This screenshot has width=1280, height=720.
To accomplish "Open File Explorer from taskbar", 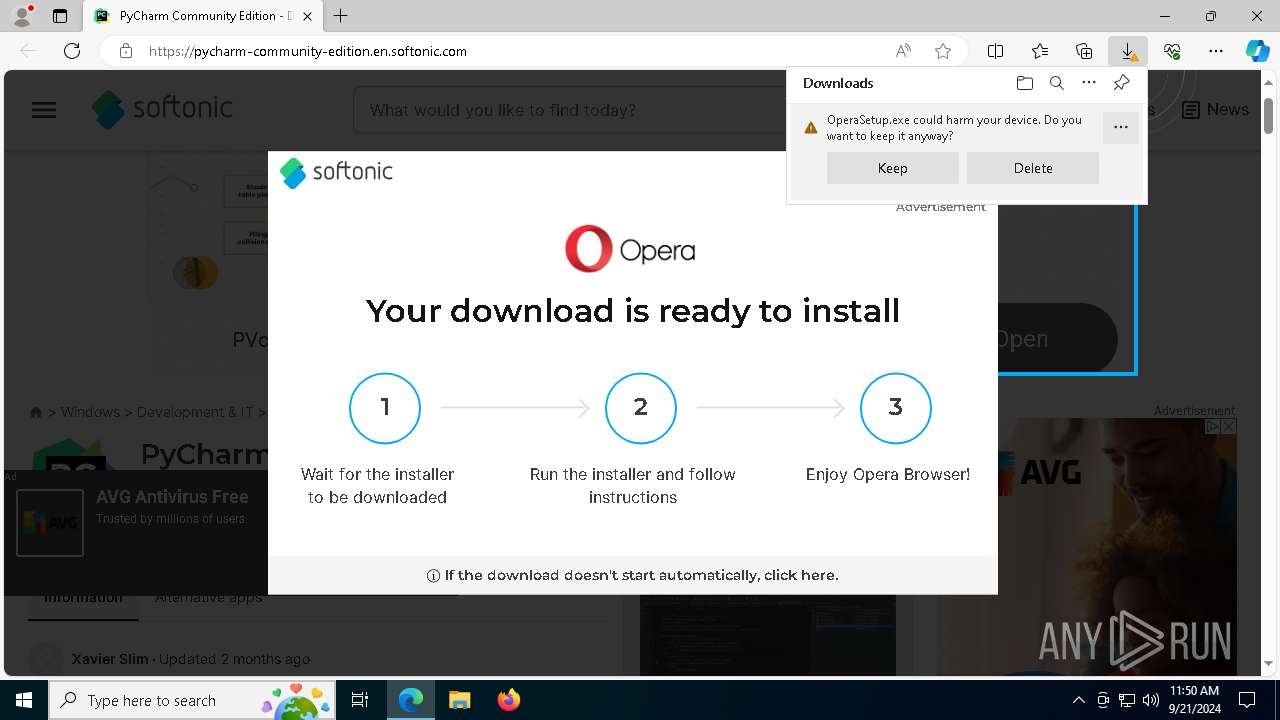I will pos(459,700).
